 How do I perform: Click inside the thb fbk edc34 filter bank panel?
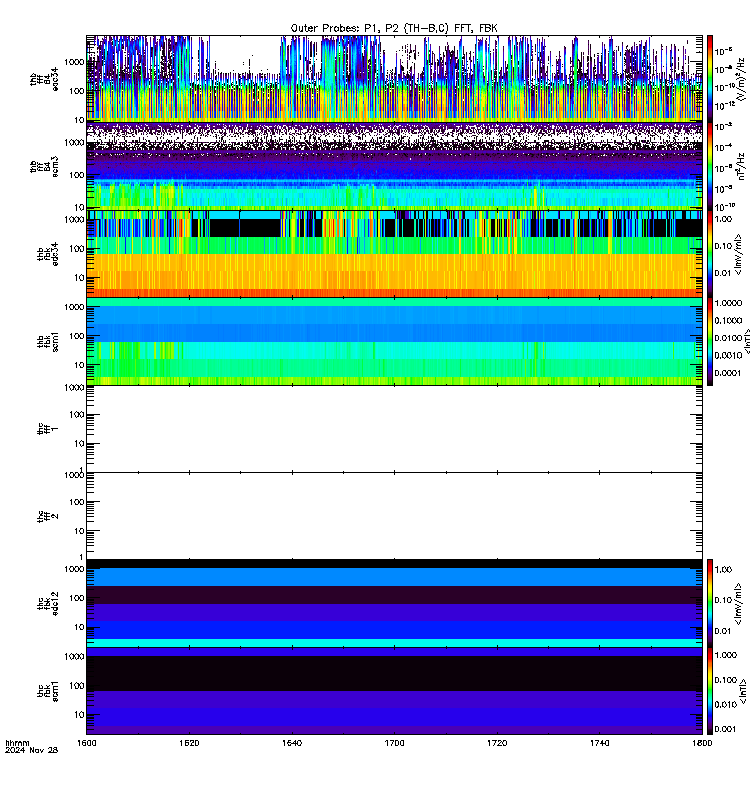[394, 254]
